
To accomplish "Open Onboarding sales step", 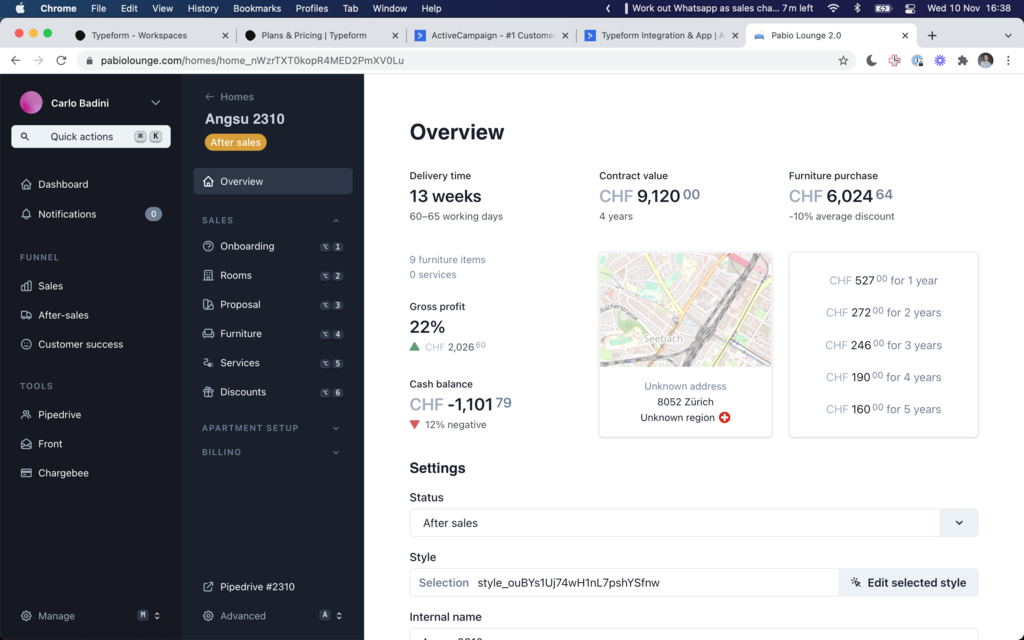I will tap(272, 246).
